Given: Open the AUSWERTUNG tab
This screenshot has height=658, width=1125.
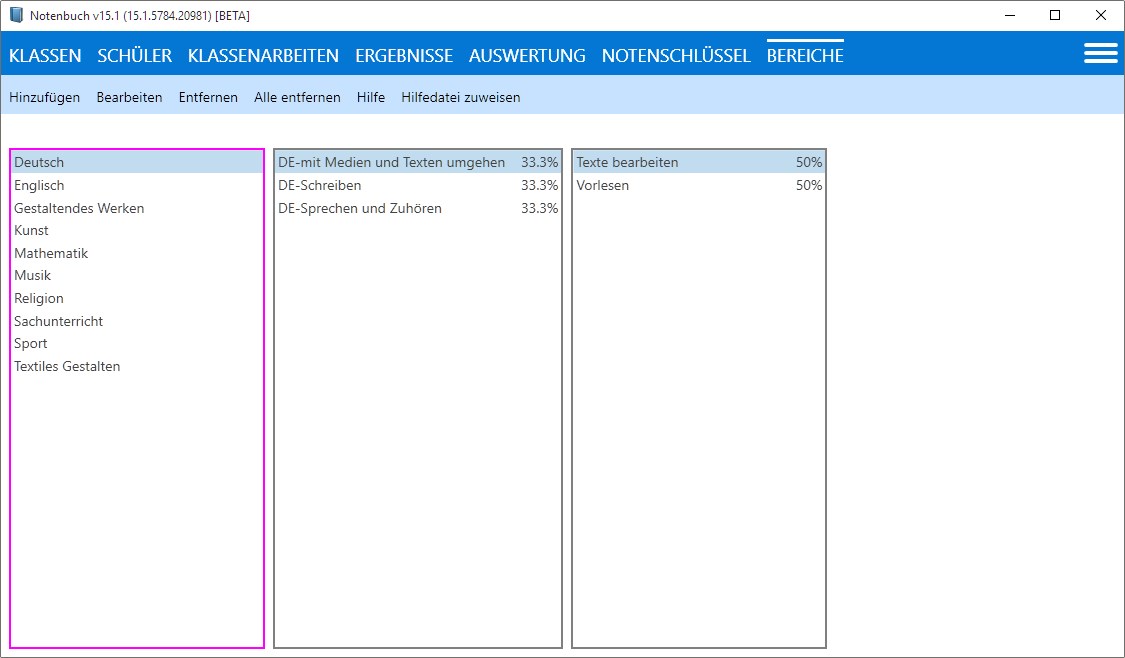Looking at the screenshot, I should click(527, 56).
